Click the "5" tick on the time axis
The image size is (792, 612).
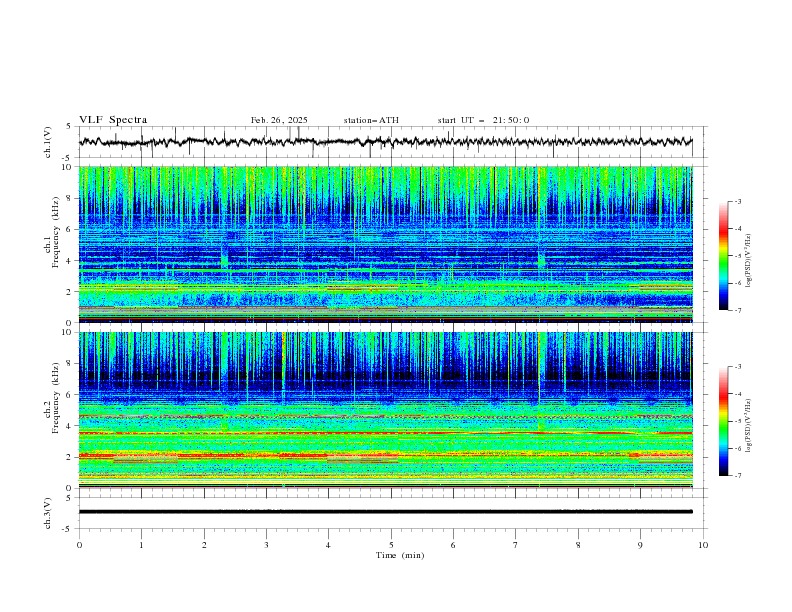(x=391, y=545)
